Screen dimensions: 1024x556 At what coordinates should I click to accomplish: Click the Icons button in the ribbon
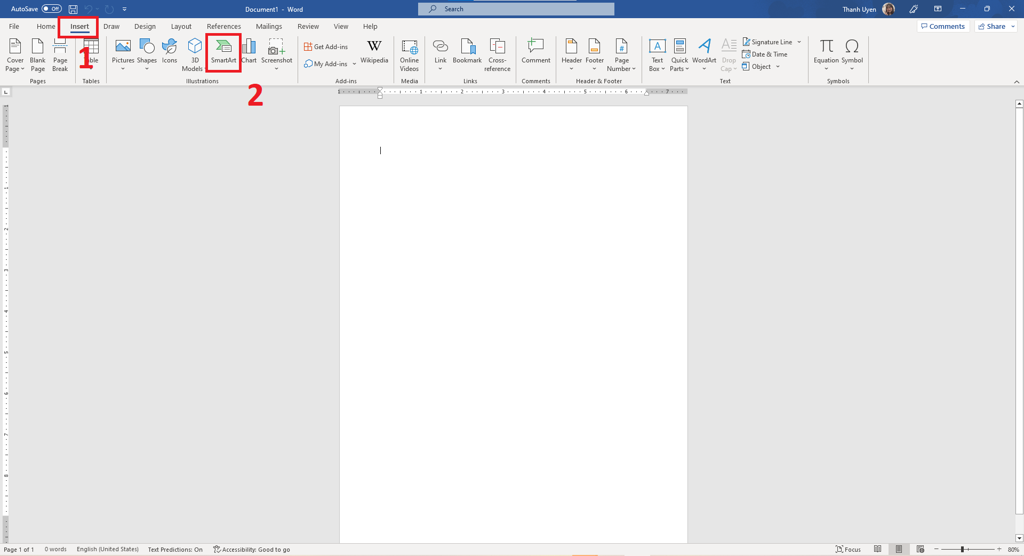pos(169,52)
